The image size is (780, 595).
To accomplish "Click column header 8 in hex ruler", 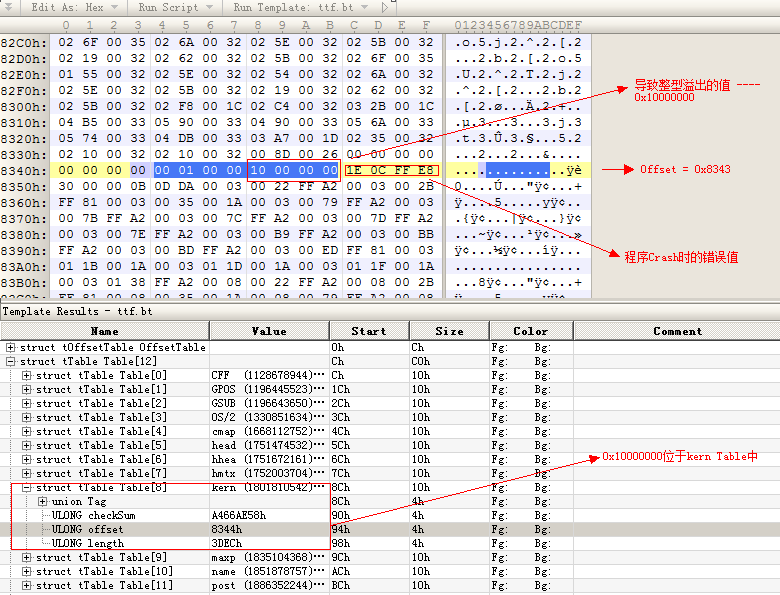I will pos(258,25).
